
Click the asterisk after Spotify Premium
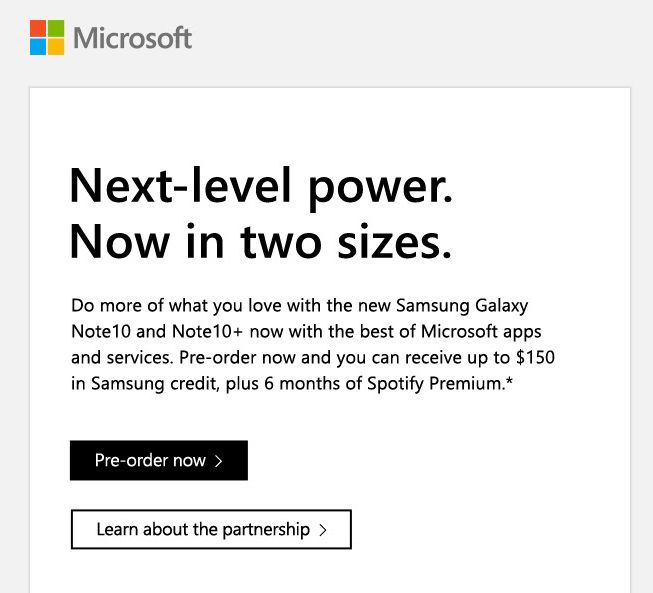[x=509, y=382]
